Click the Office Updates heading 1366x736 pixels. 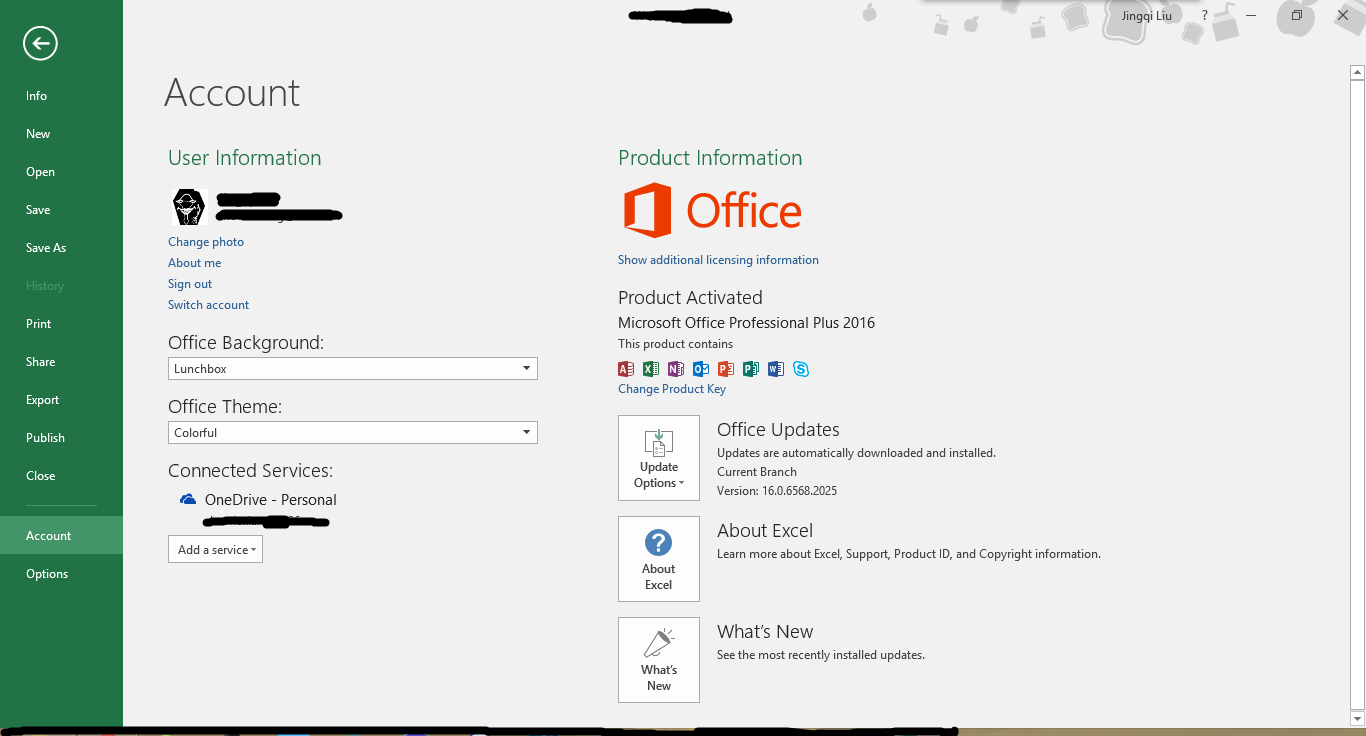click(778, 430)
